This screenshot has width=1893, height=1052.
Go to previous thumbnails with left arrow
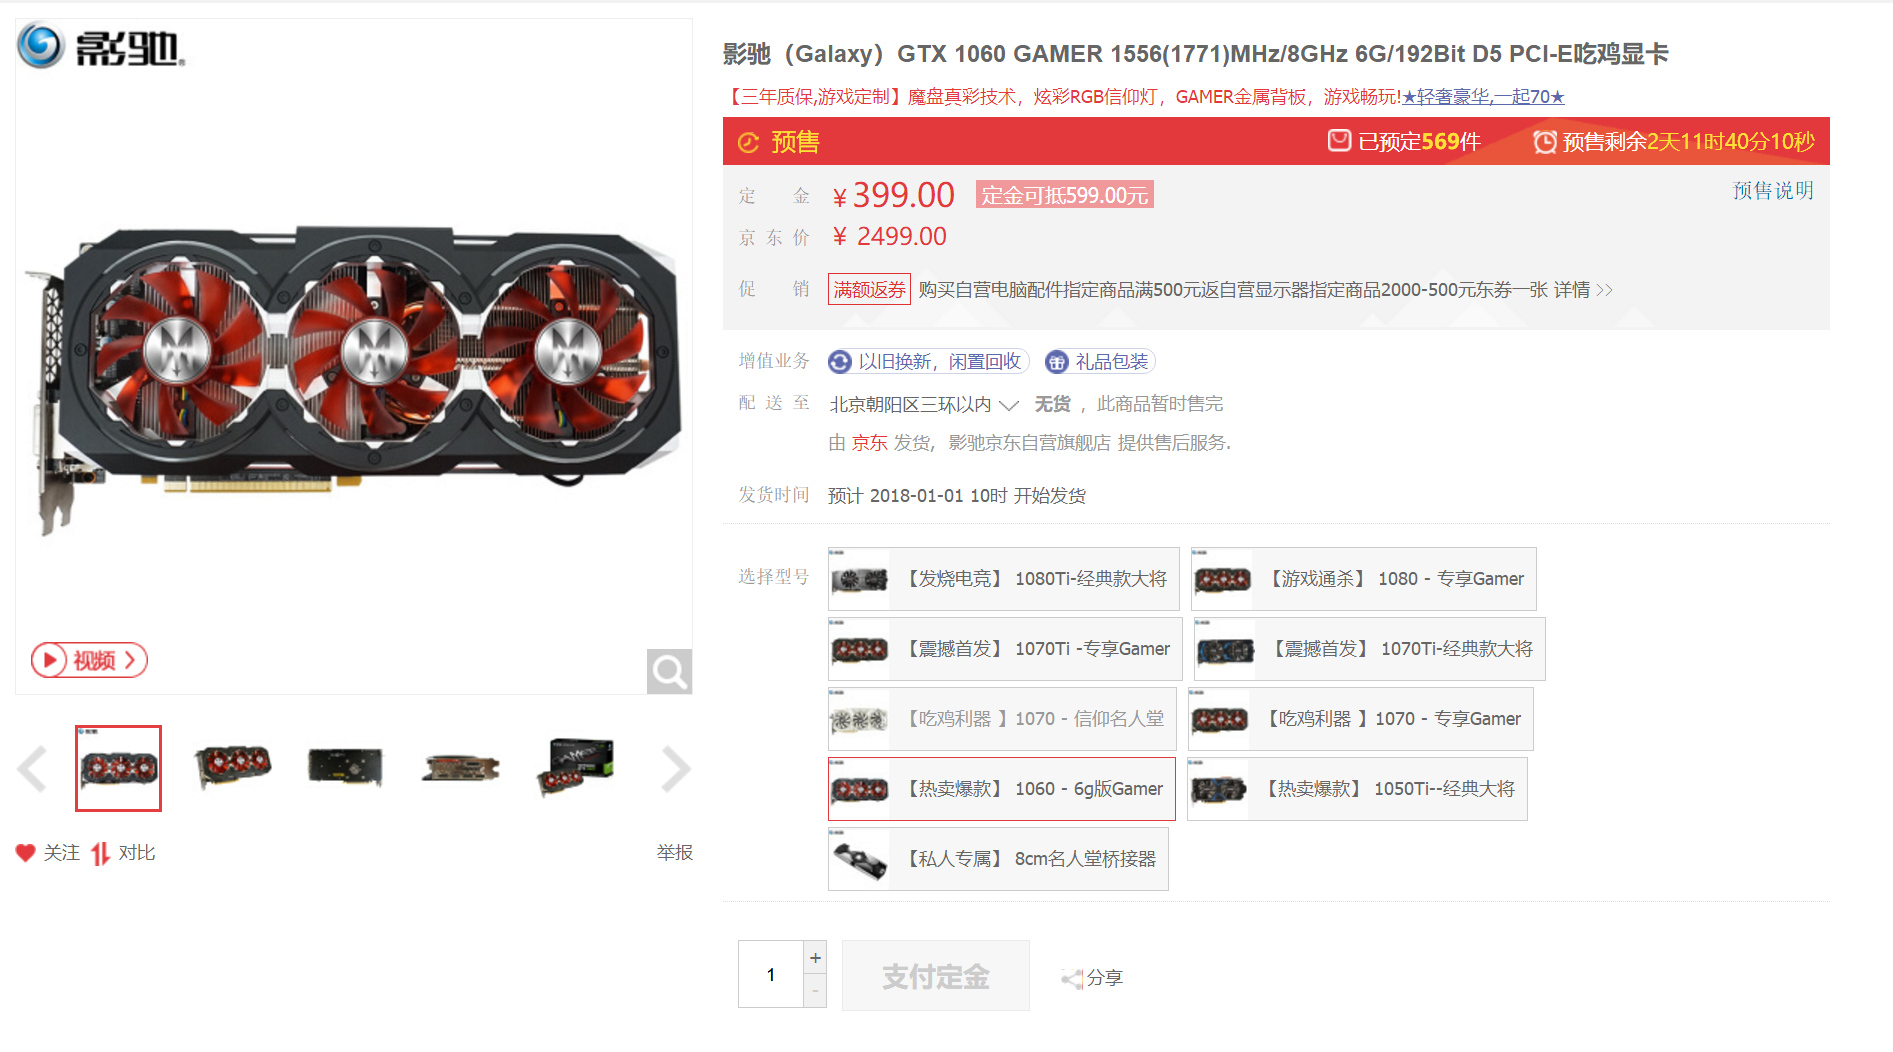pyautogui.click(x=32, y=769)
